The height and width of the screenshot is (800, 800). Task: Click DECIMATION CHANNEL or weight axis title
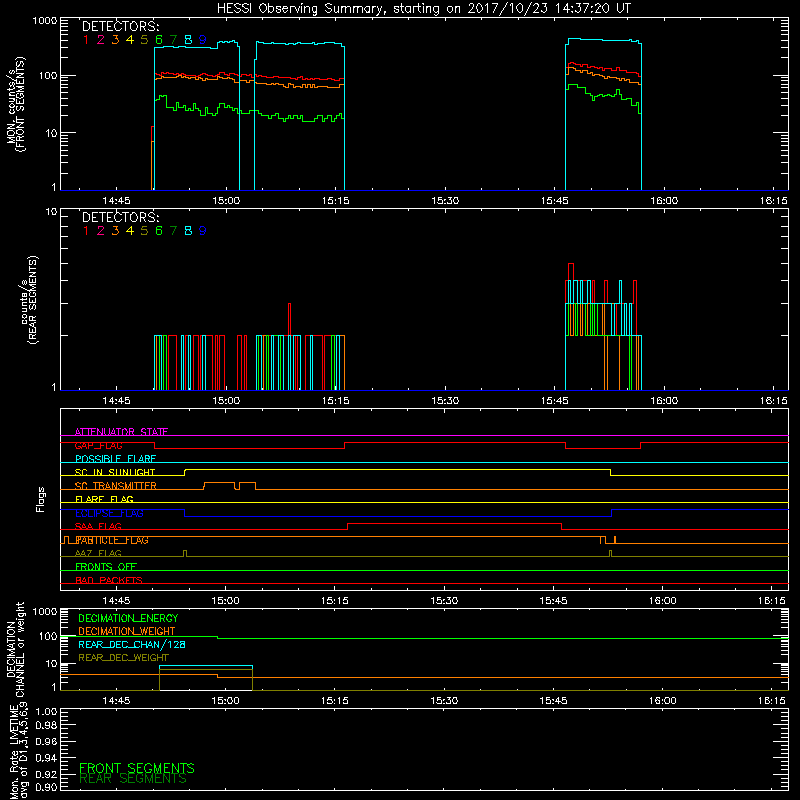[x=15, y=649]
